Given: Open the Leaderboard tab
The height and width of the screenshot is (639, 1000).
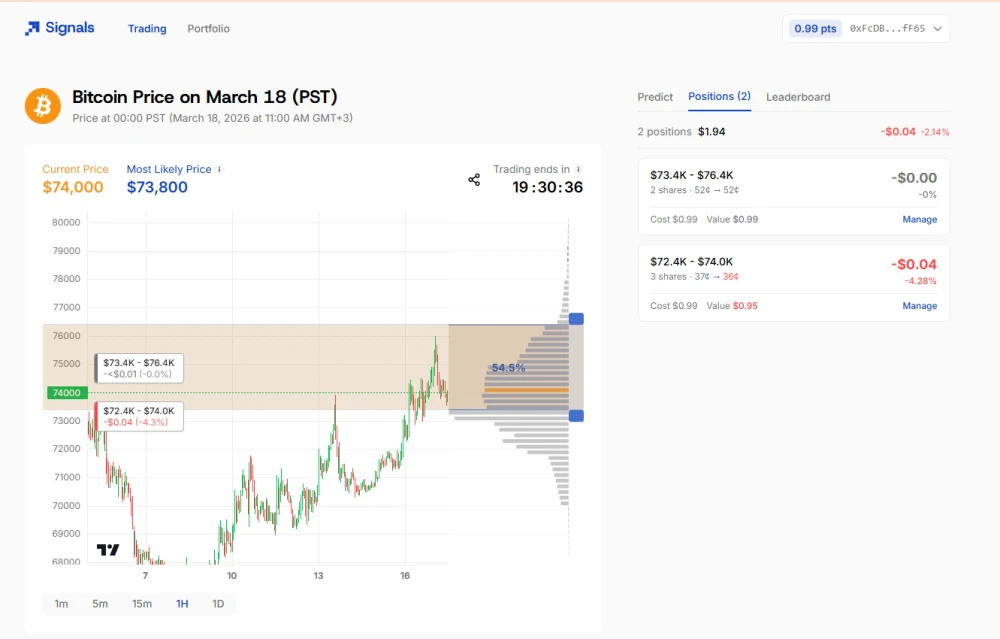Looking at the screenshot, I should click(x=798, y=97).
